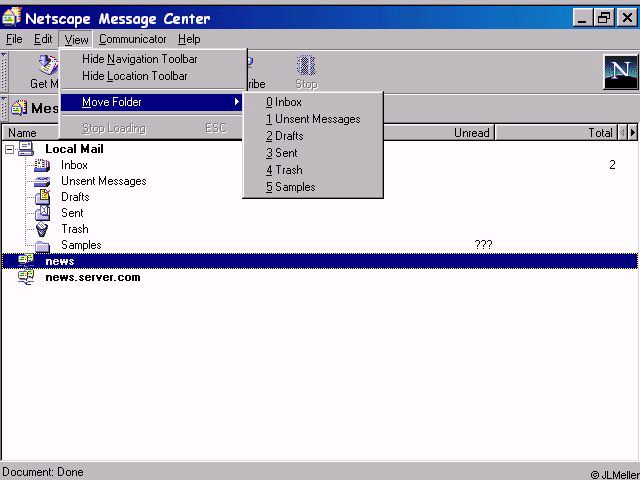Viewport: 640px width, 480px height.
Task: Click the Netscape N logo icon
Action: (621, 72)
